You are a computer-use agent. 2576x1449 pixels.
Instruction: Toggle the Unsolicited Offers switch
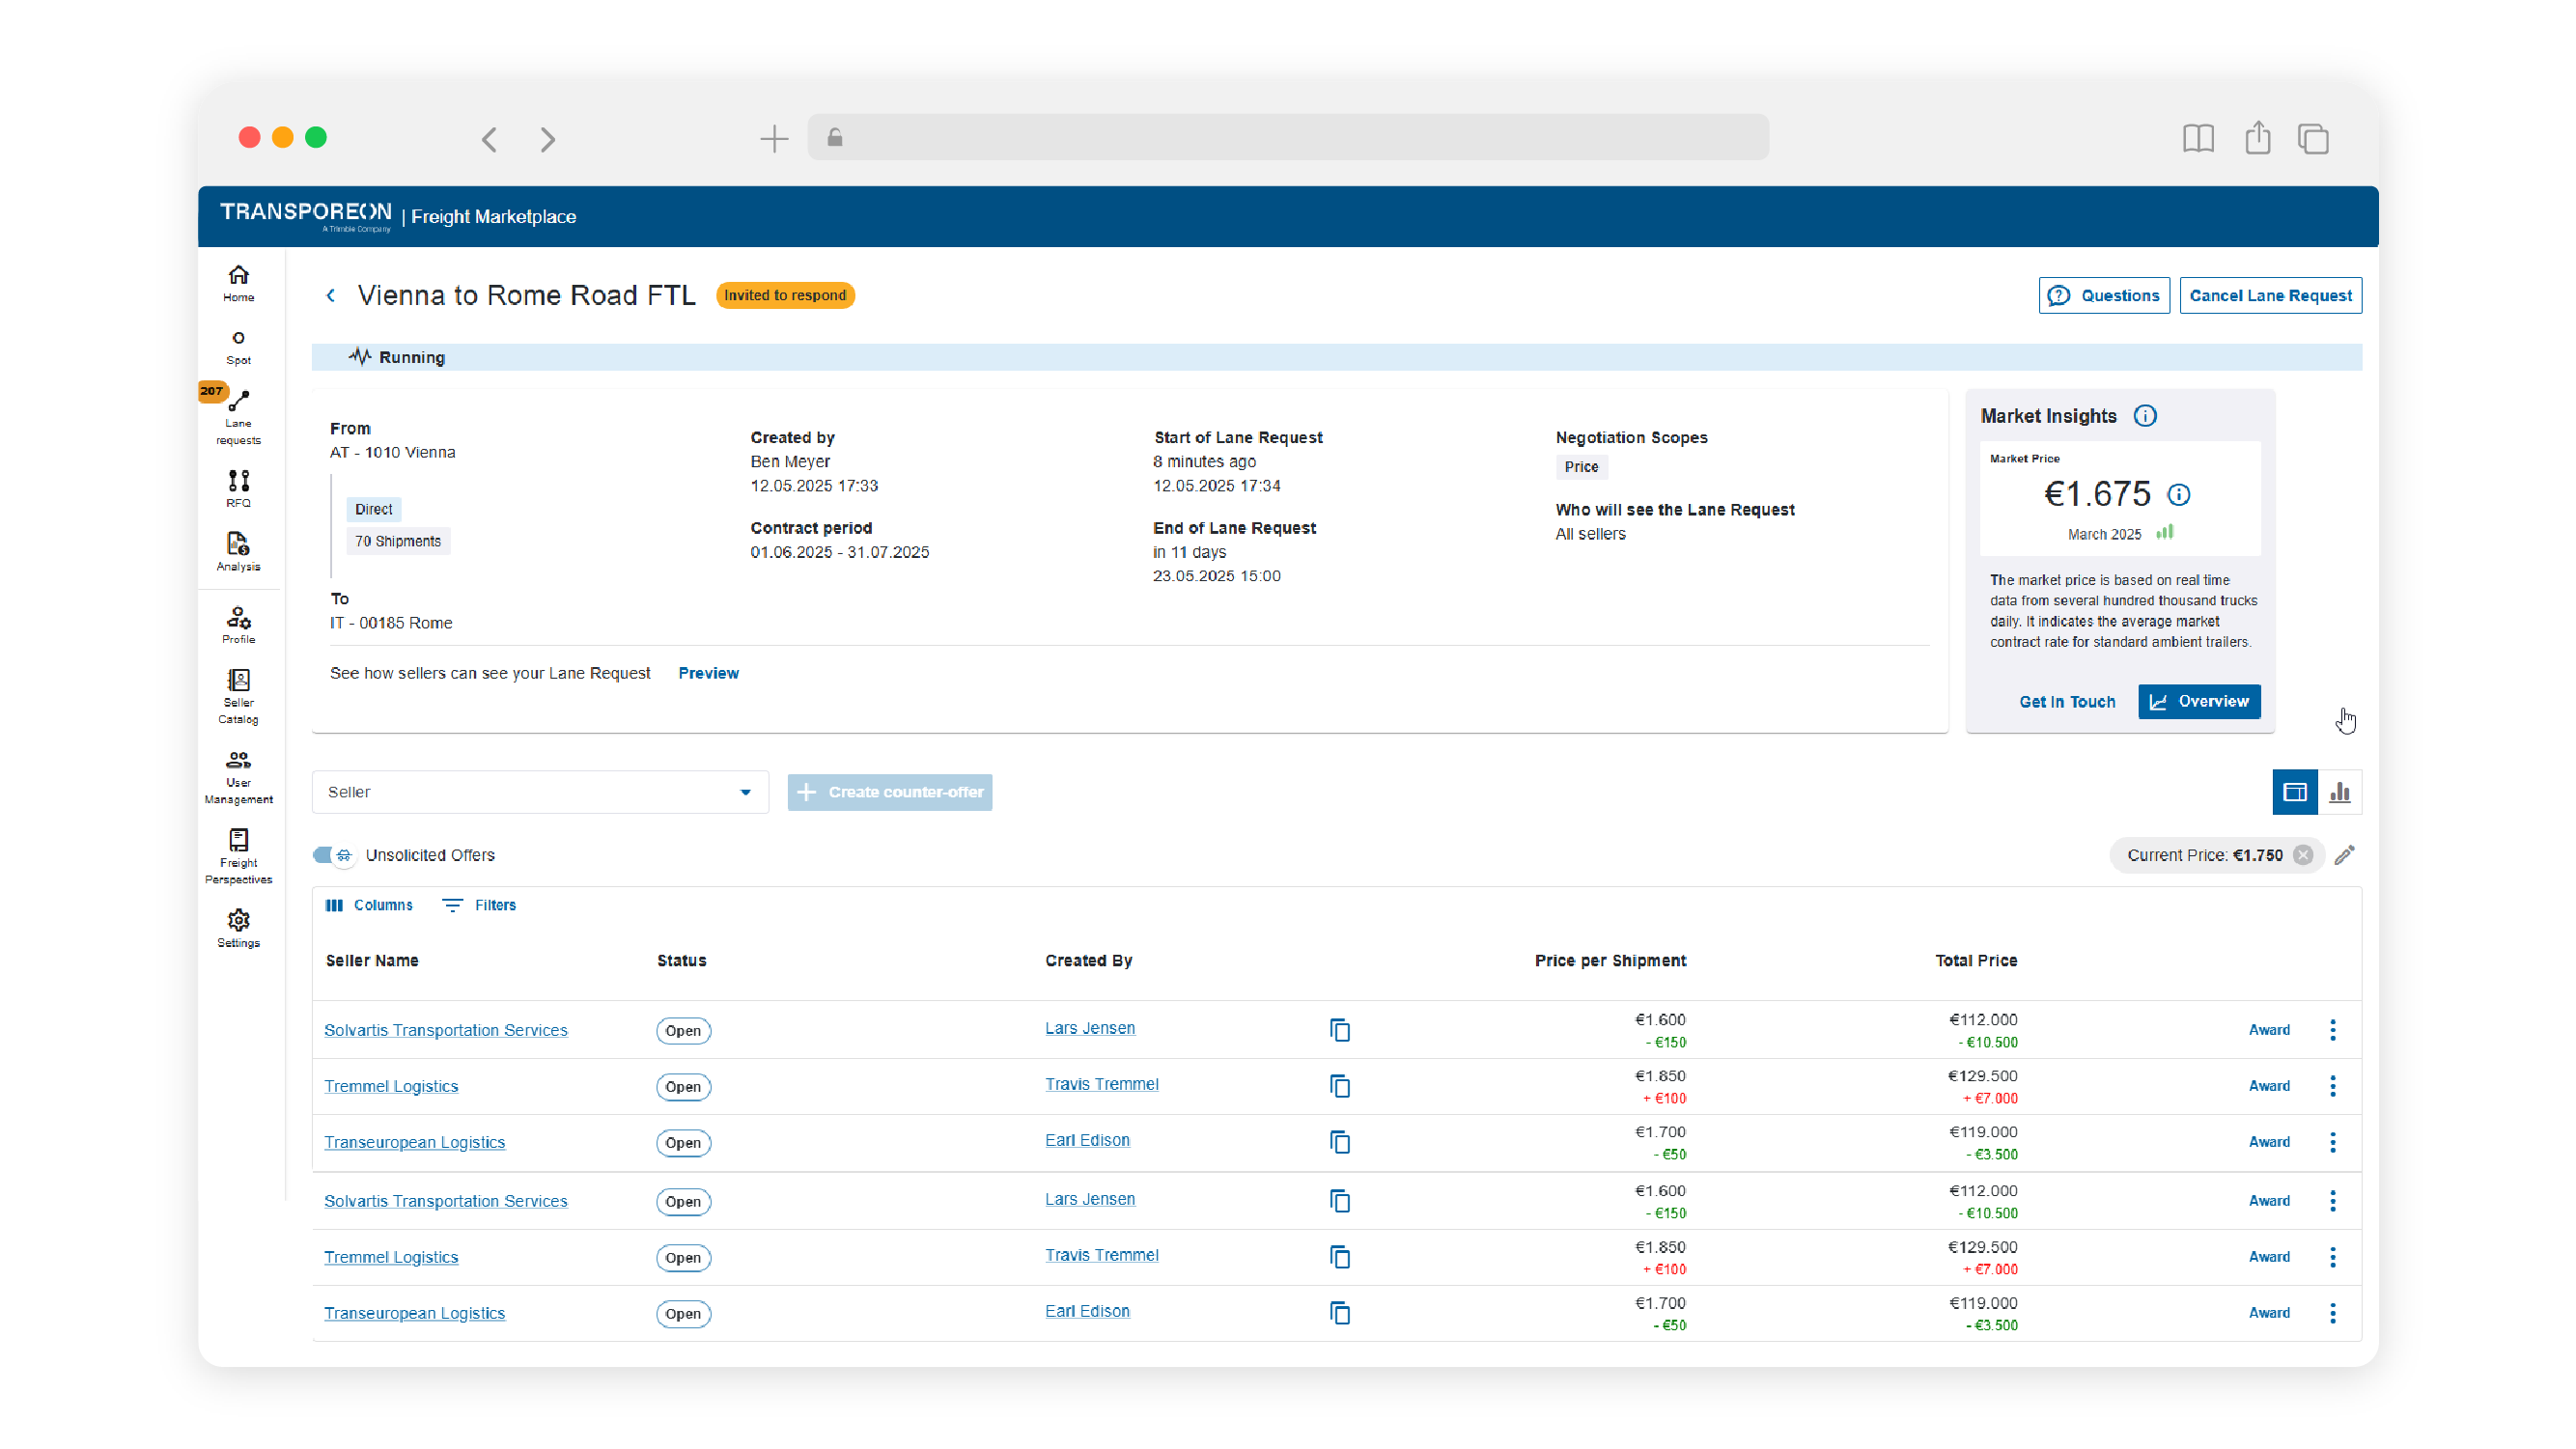click(333, 855)
